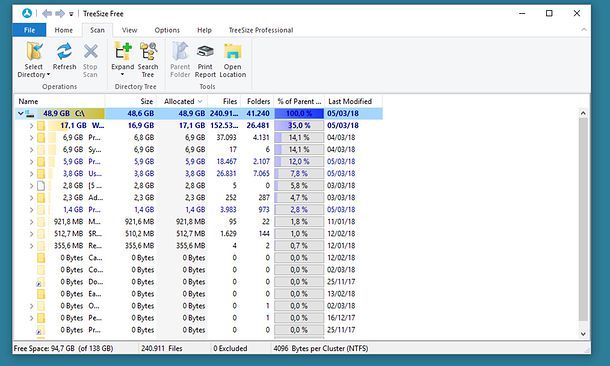This screenshot has height=366, width=610.
Task: Select the 6,9 GB Sy... row
Action: [x=198, y=150]
